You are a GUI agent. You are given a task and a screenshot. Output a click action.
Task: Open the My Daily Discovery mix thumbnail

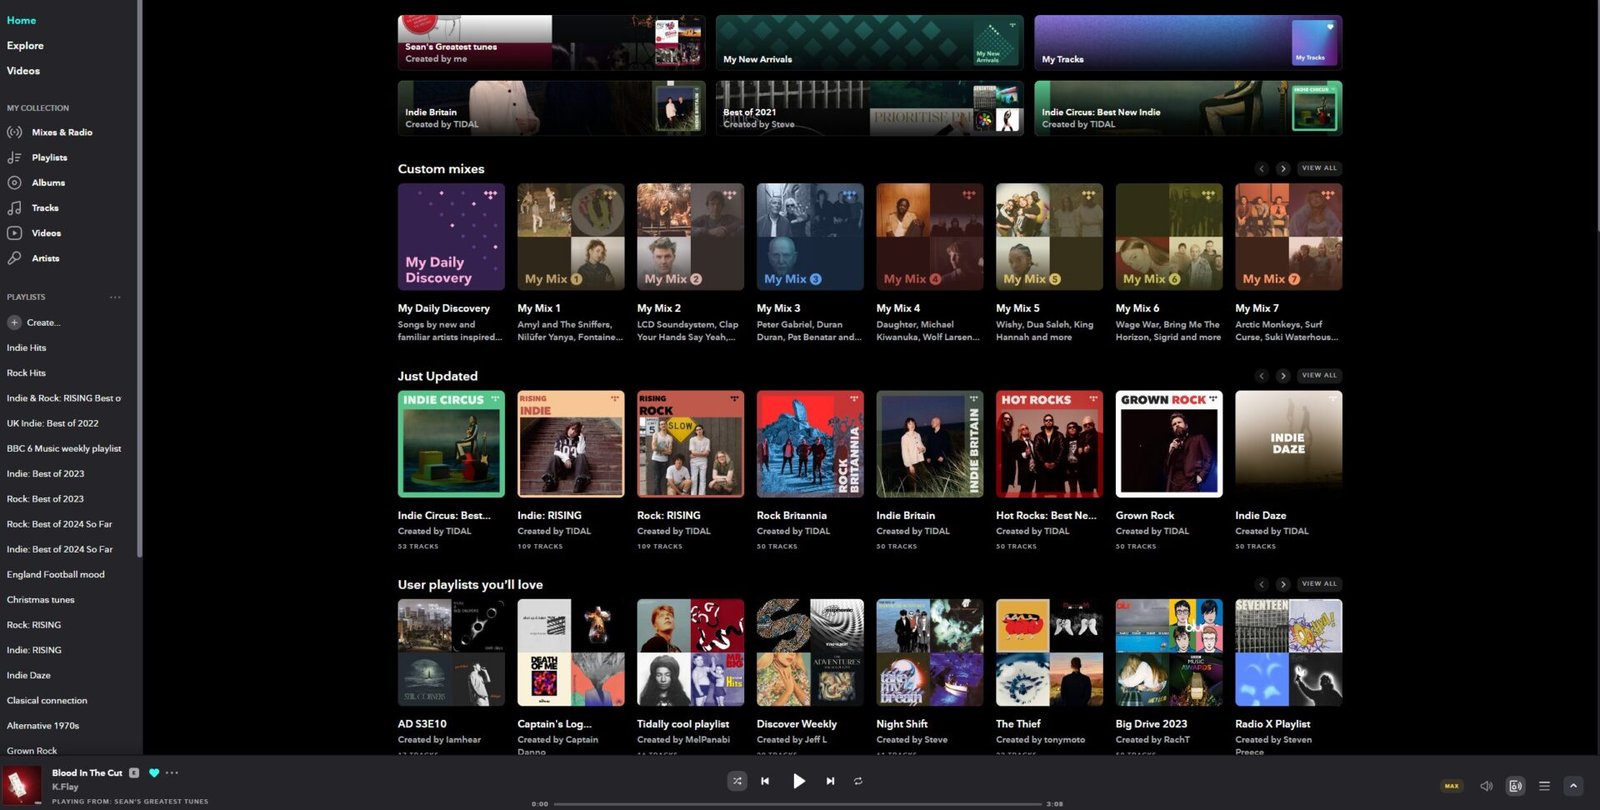[x=451, y=237]
